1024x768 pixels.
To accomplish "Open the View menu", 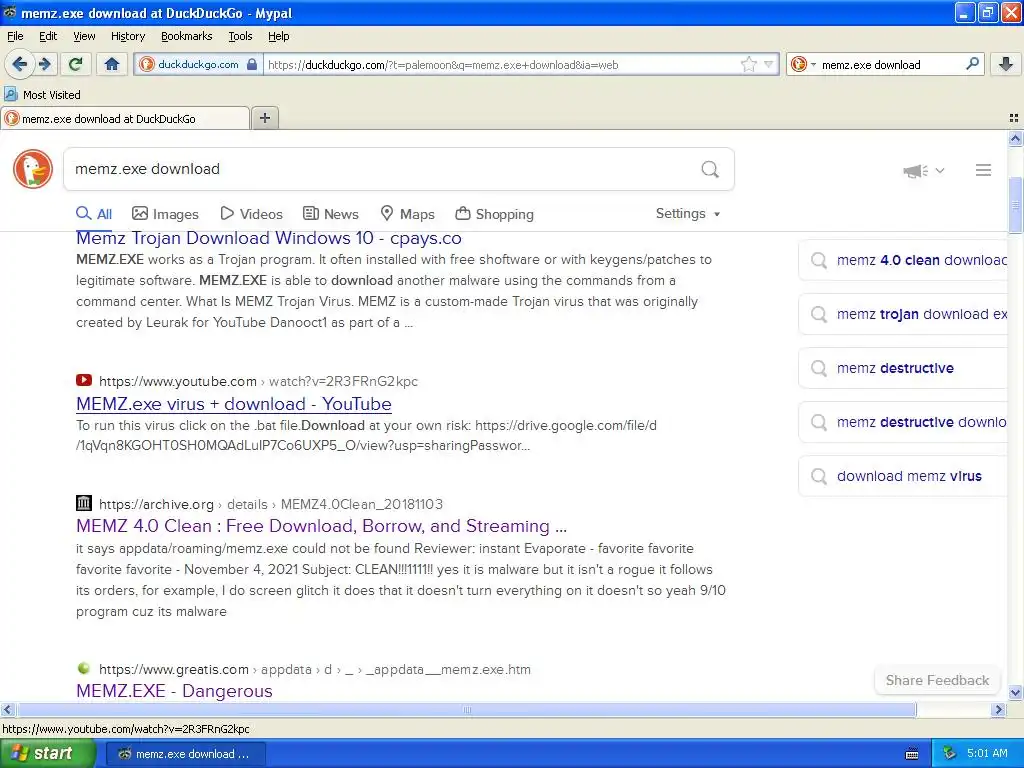I will pyautogui.click(x=84, y=36).
